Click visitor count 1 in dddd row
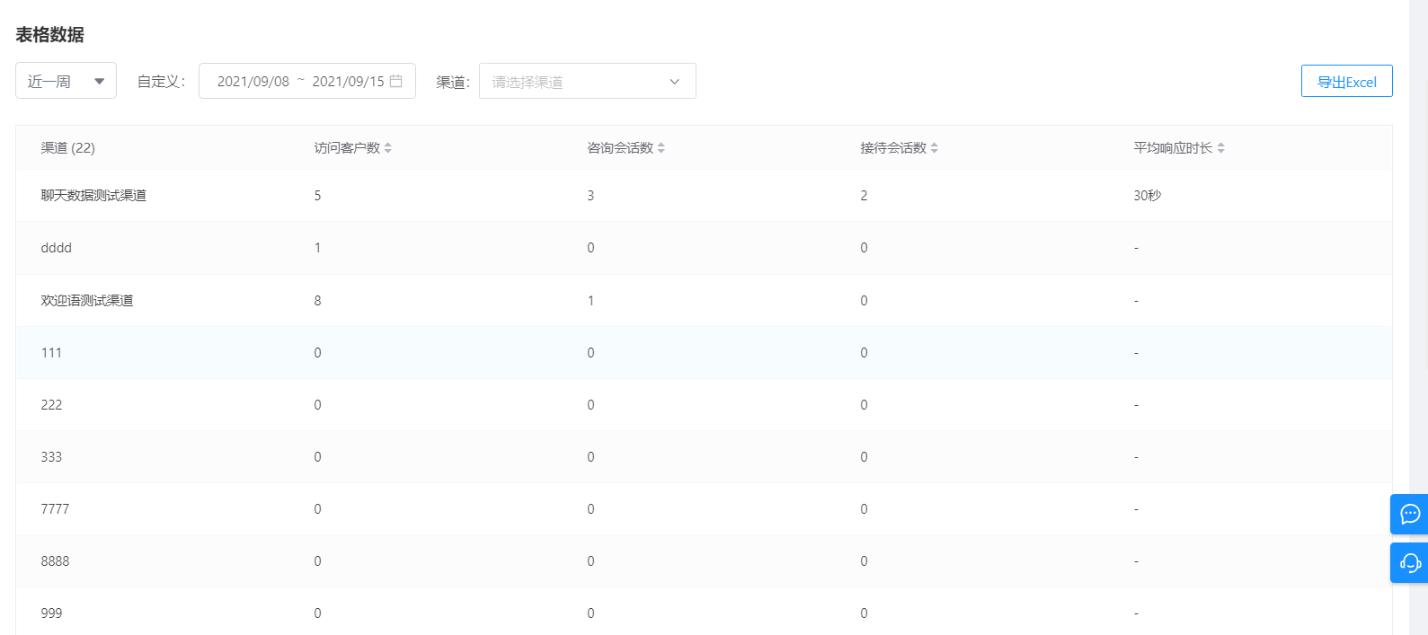Screen dimensions: 1428x635 pyautogui.click(x=317, y=248)
